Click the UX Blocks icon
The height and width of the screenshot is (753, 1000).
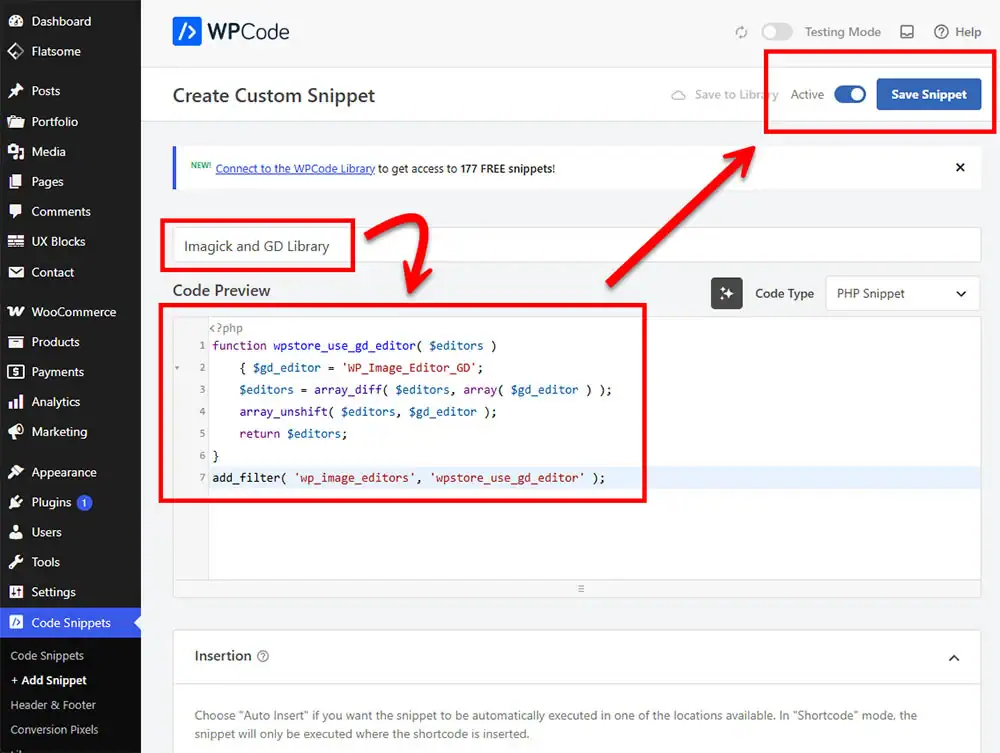pyautogui.click(x=16, y=241)
